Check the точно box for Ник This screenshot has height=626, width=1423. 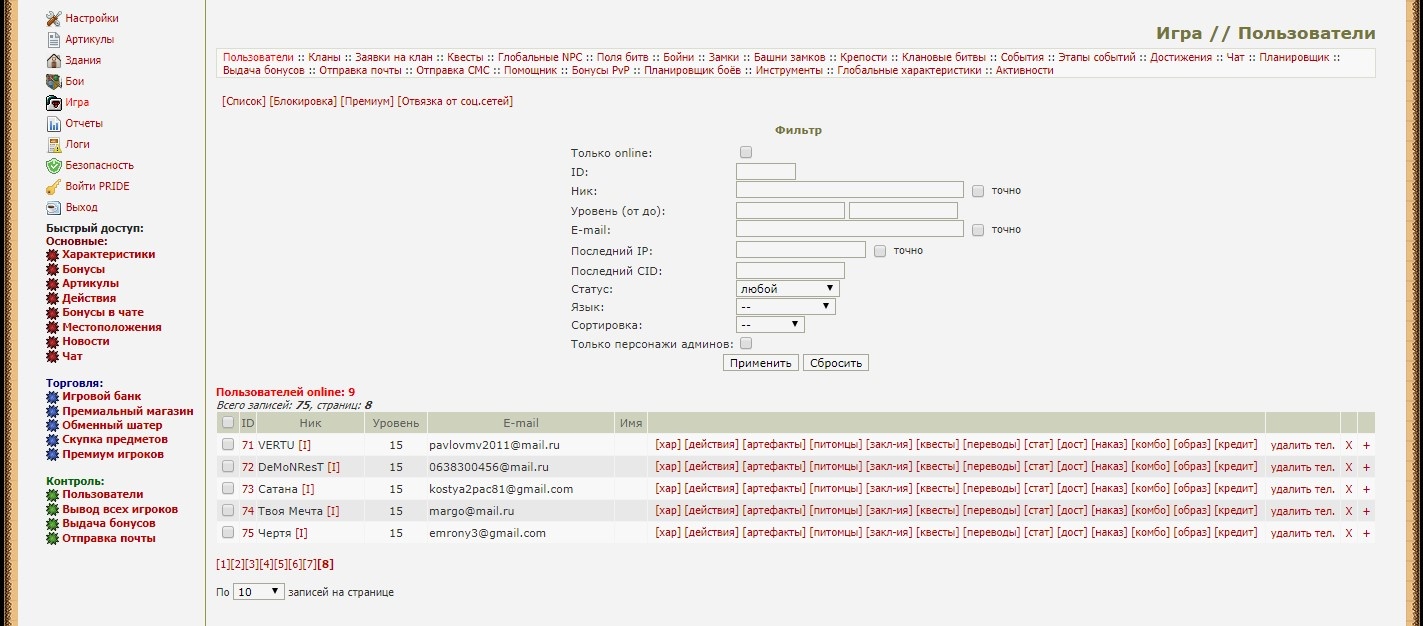[x=978, y=190]
